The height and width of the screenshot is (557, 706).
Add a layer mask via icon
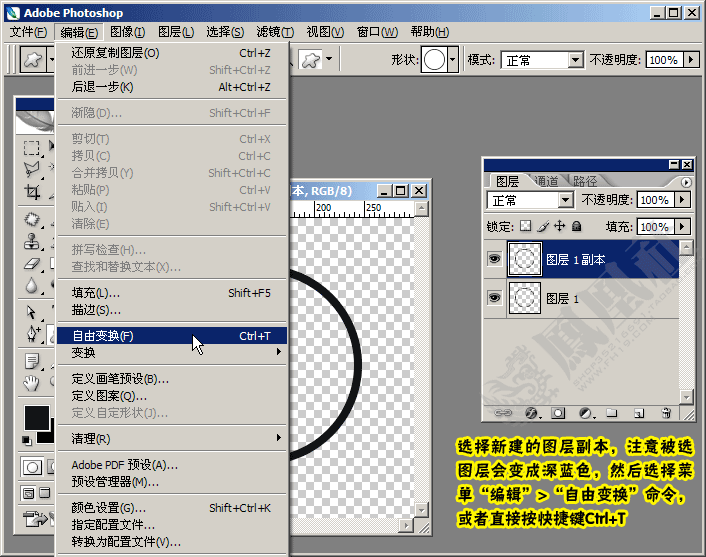click(x=558, y=412)
